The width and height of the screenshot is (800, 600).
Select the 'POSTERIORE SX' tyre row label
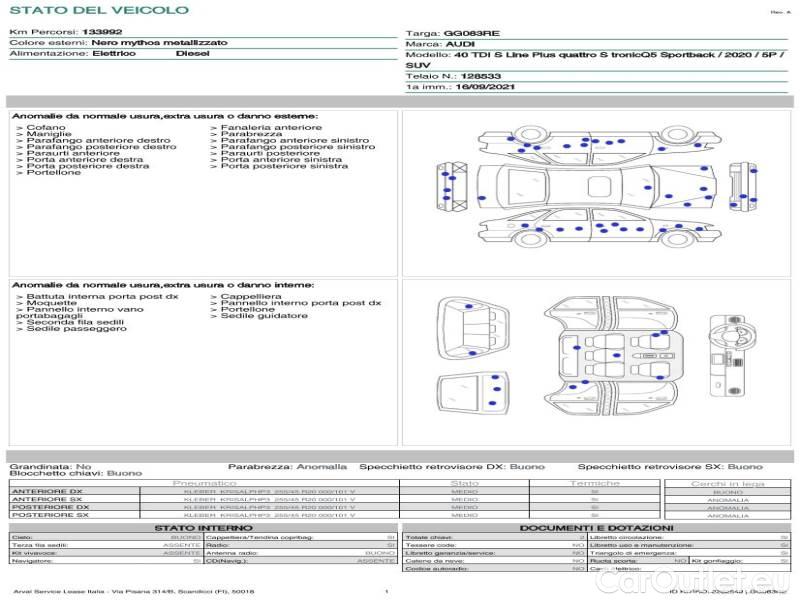click(50, 515)
